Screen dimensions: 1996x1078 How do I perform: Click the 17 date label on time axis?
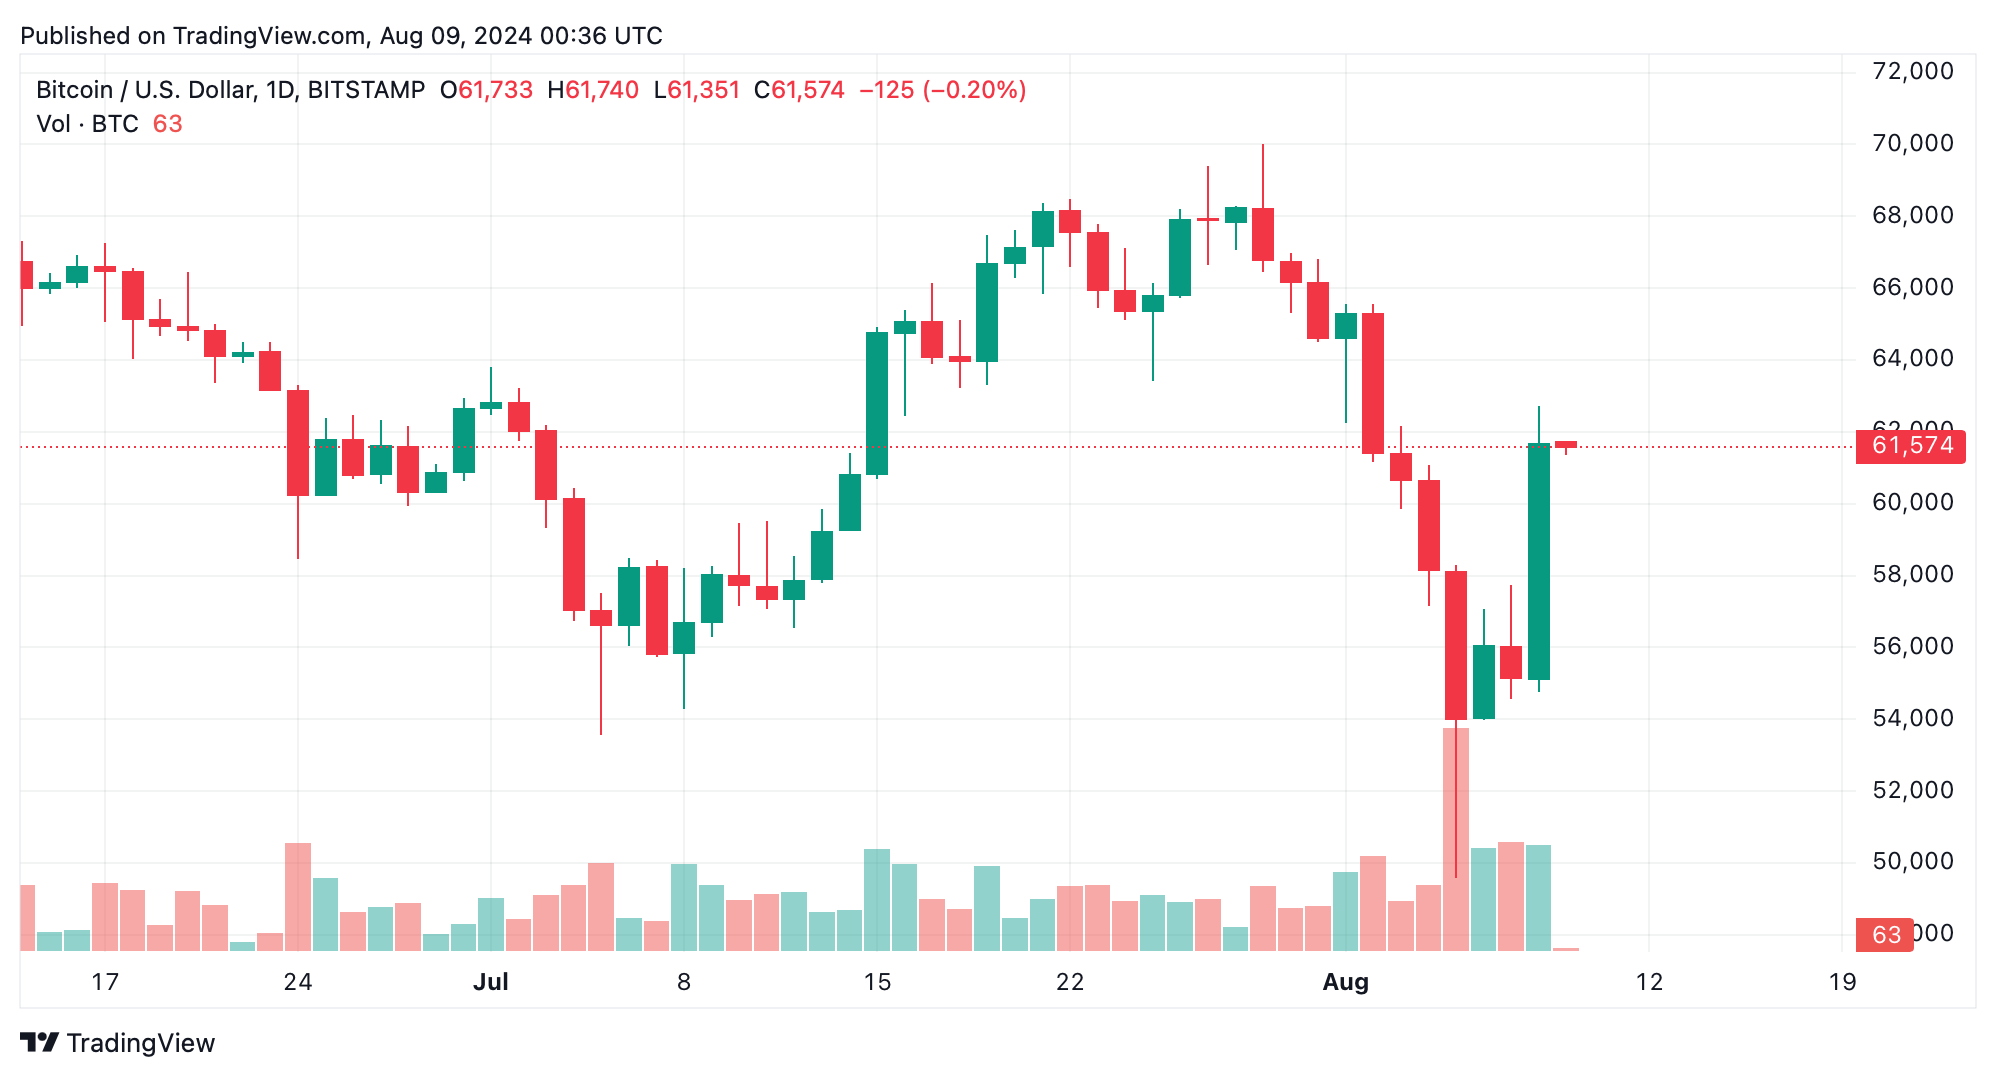coord(105,982)
